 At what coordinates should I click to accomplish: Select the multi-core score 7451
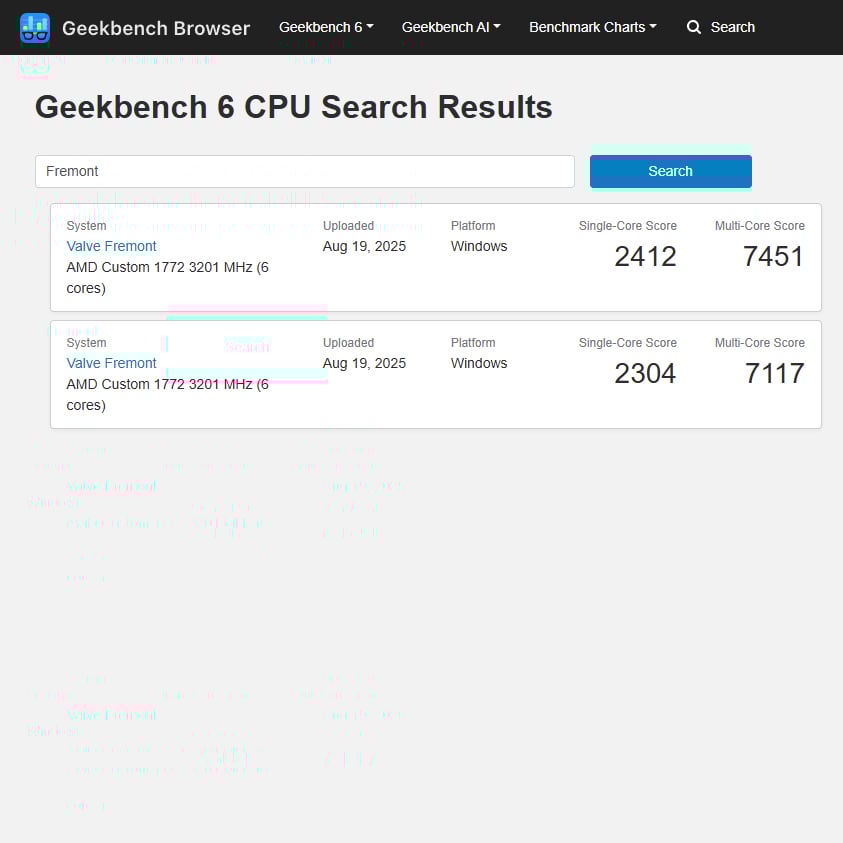773,256
